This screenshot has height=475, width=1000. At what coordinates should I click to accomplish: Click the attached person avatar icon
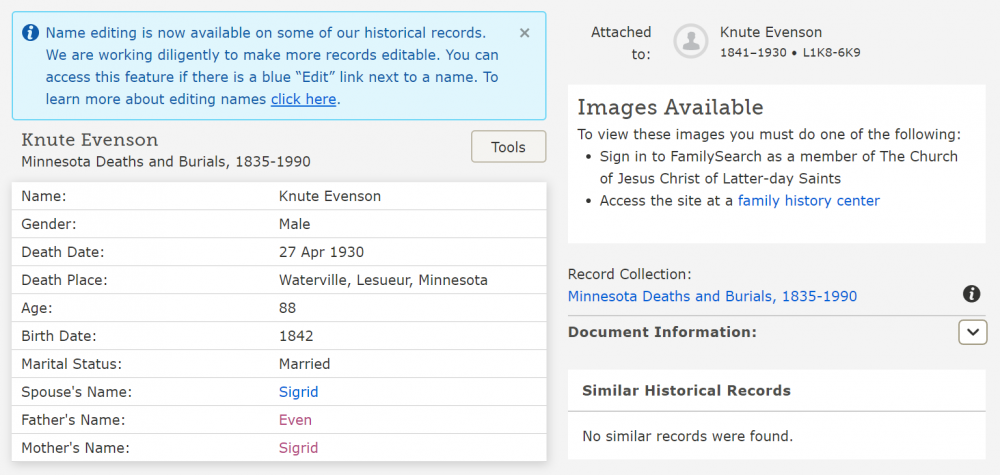coord(691,41)
